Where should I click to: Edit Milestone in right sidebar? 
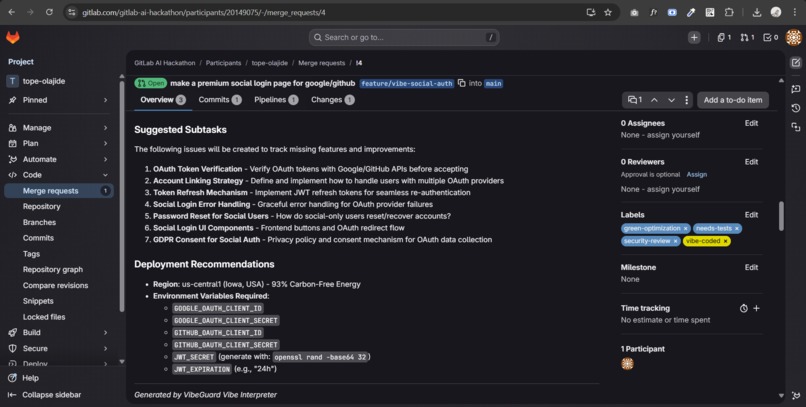tap(751, 267)
